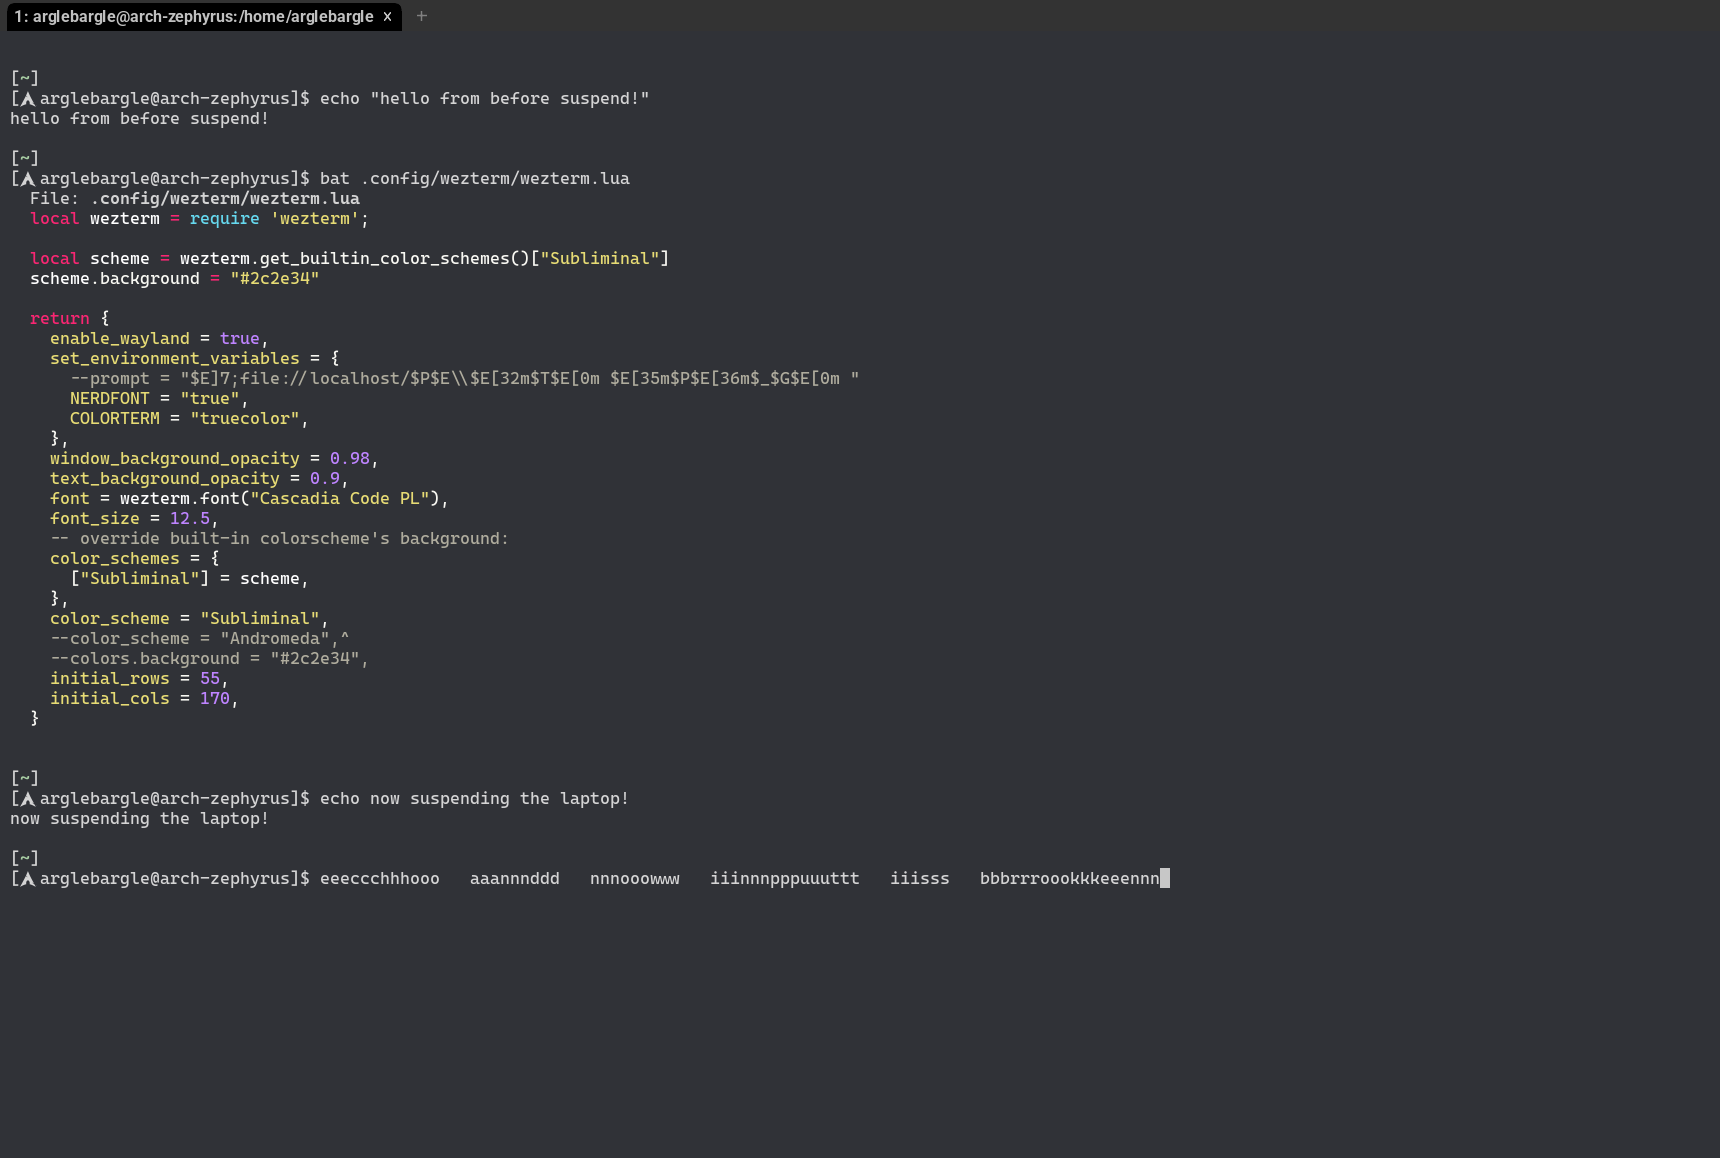Click the echo now suspending the laptop! command
Screen dimensions: 1720x1158
[x=473, y=798]
